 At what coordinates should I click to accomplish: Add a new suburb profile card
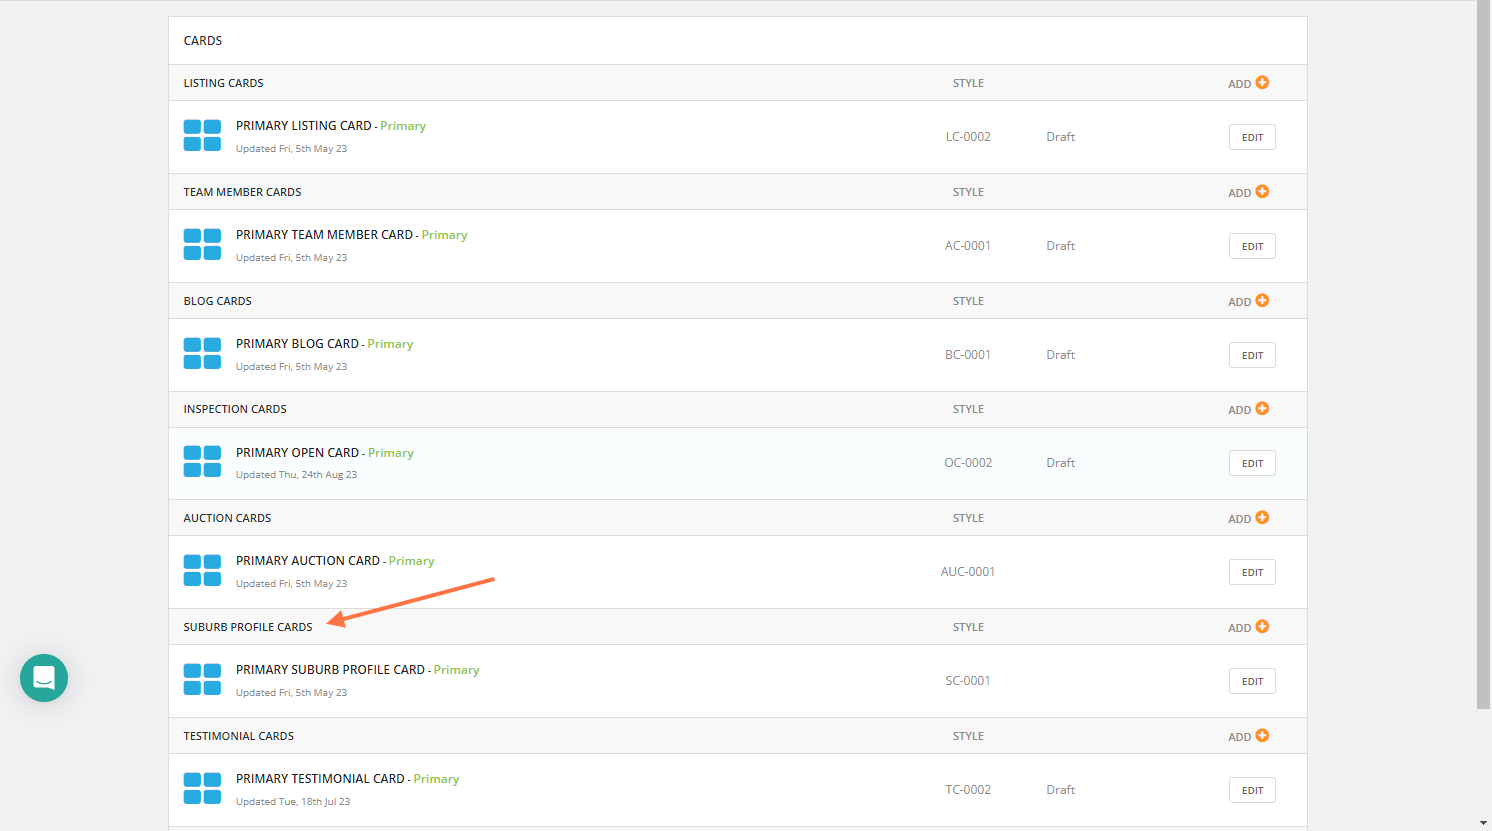click(x=1248, y=627)
